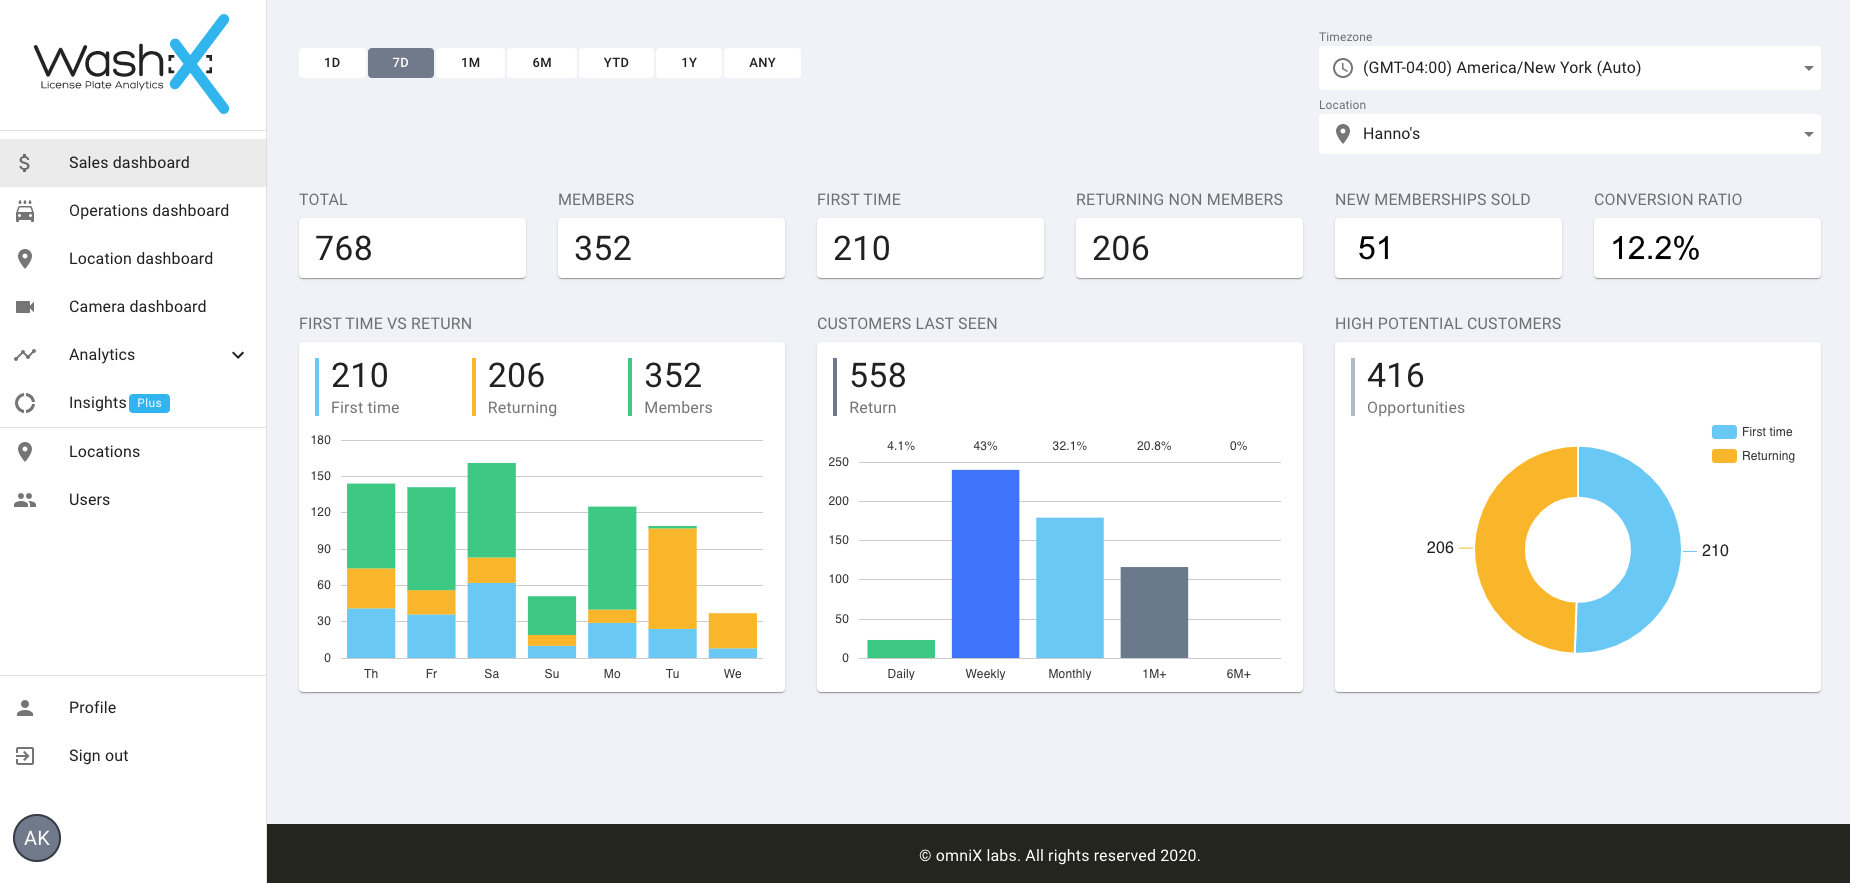Click the AK user avatar
The image size is (1850, 883).
(x=37, y=838)
